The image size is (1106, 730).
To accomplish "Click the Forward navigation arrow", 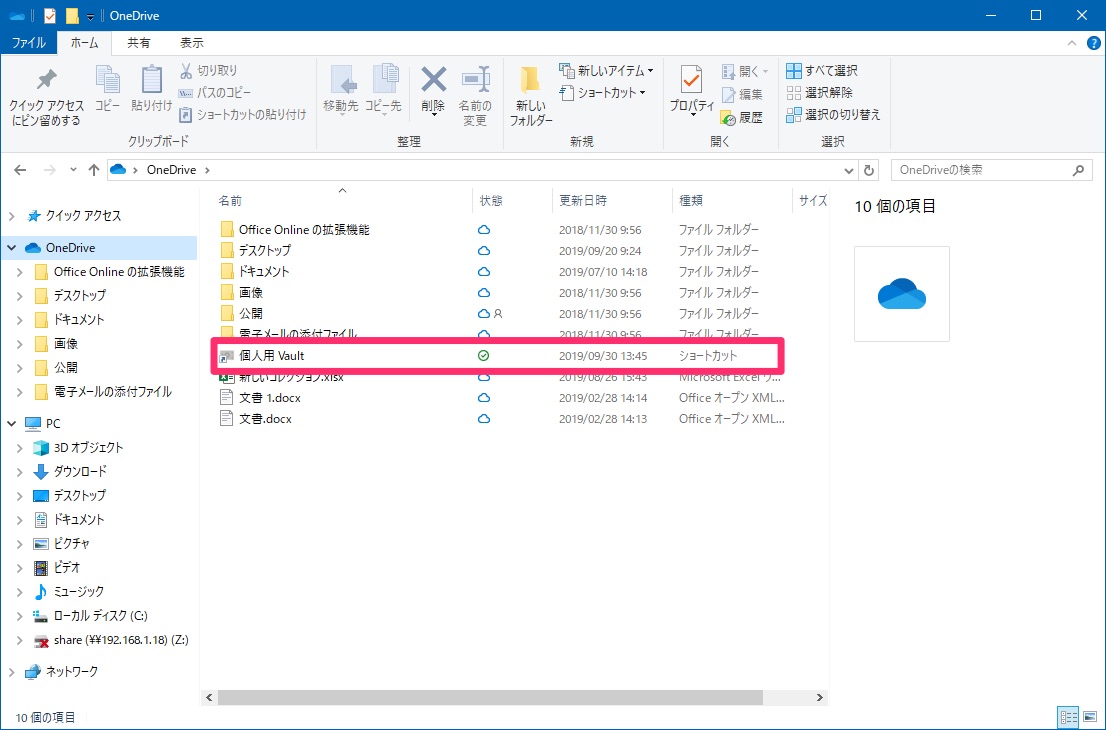I will click(49, 170).
